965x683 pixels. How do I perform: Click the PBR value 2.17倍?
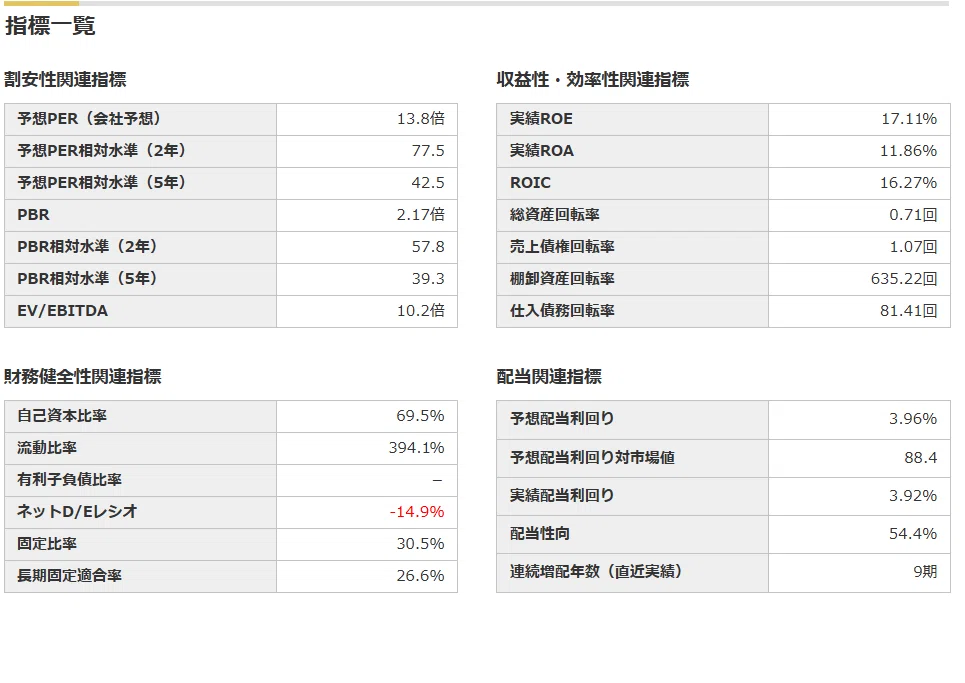coord(420,215)
